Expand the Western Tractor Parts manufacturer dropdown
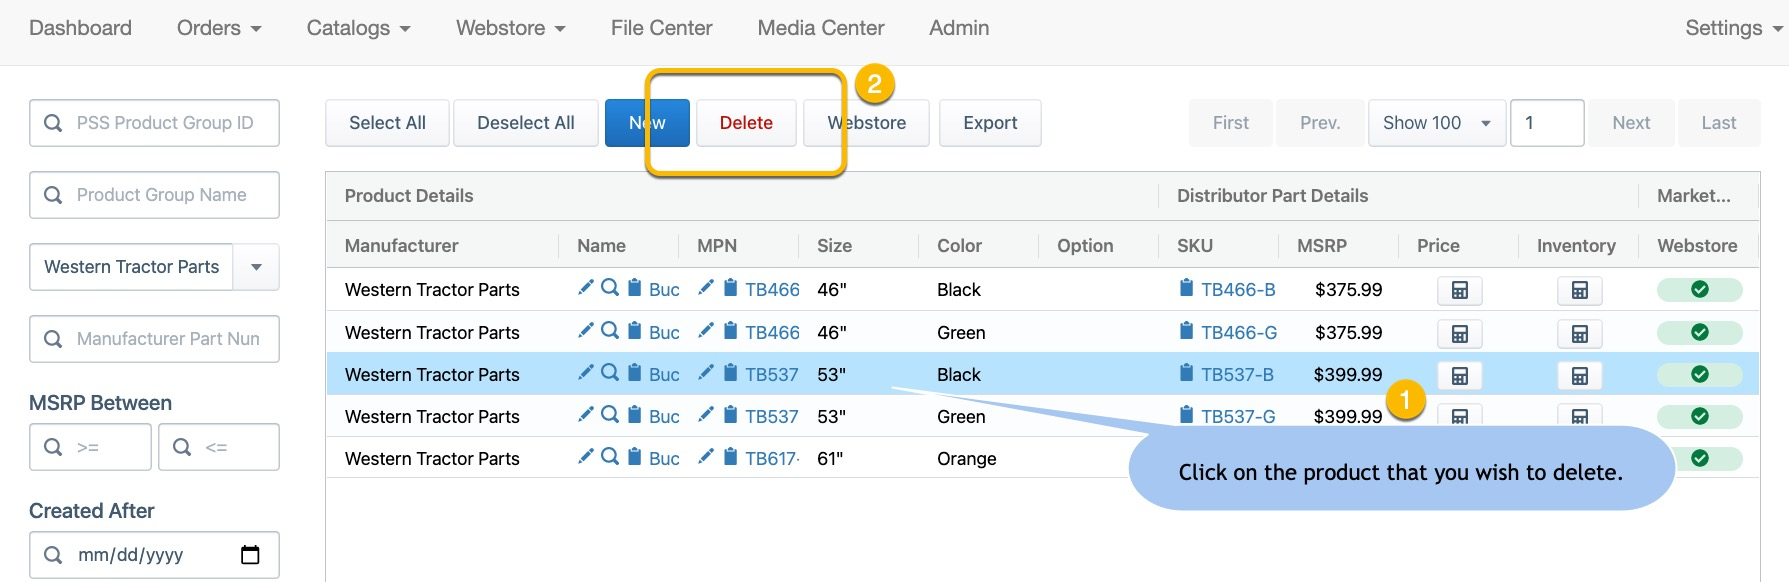 [x=256, y=267]
